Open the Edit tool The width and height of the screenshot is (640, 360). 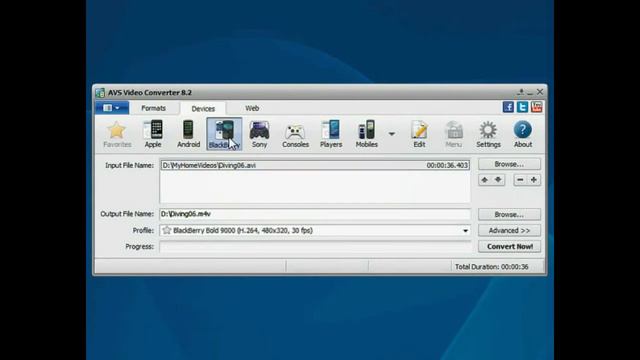tap(419, 134)
